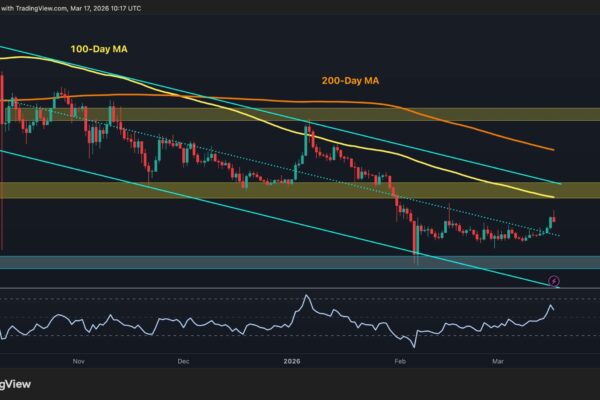
Task: Select the latest candle at chart's right edge
Action: pos(555,217)
